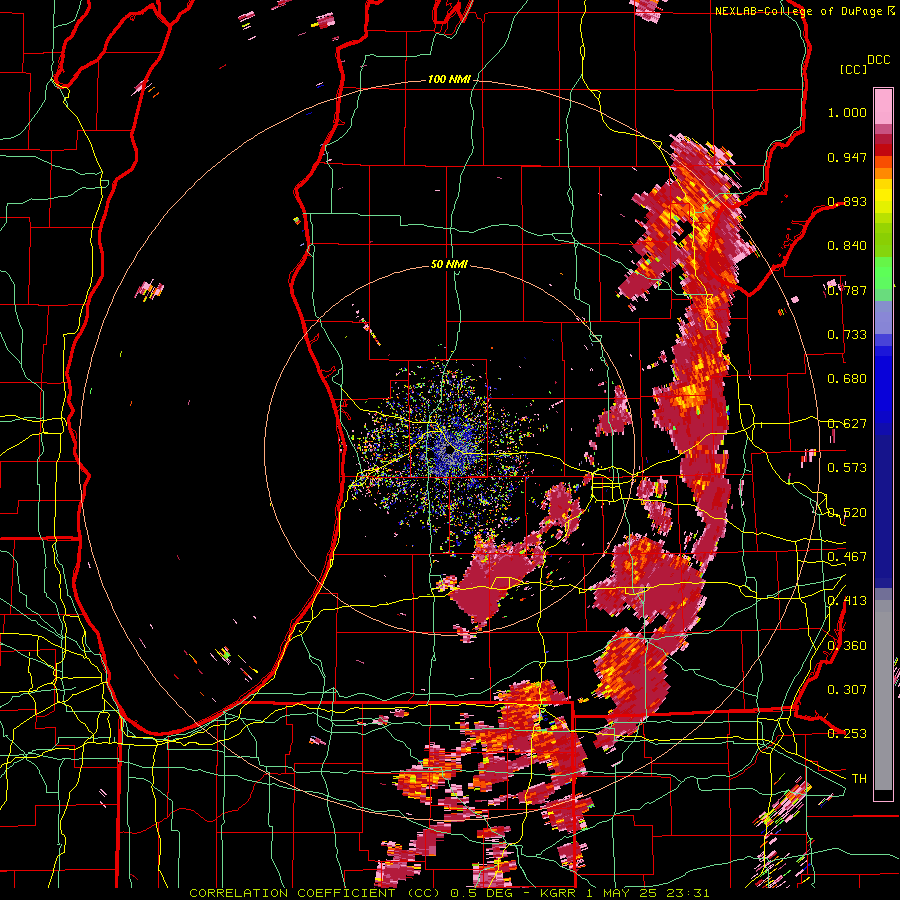Image resolution: width=900 pixels, height=900 pixels.
Task: Select the 0.573 scale value
Action: (x=847, y=468)
